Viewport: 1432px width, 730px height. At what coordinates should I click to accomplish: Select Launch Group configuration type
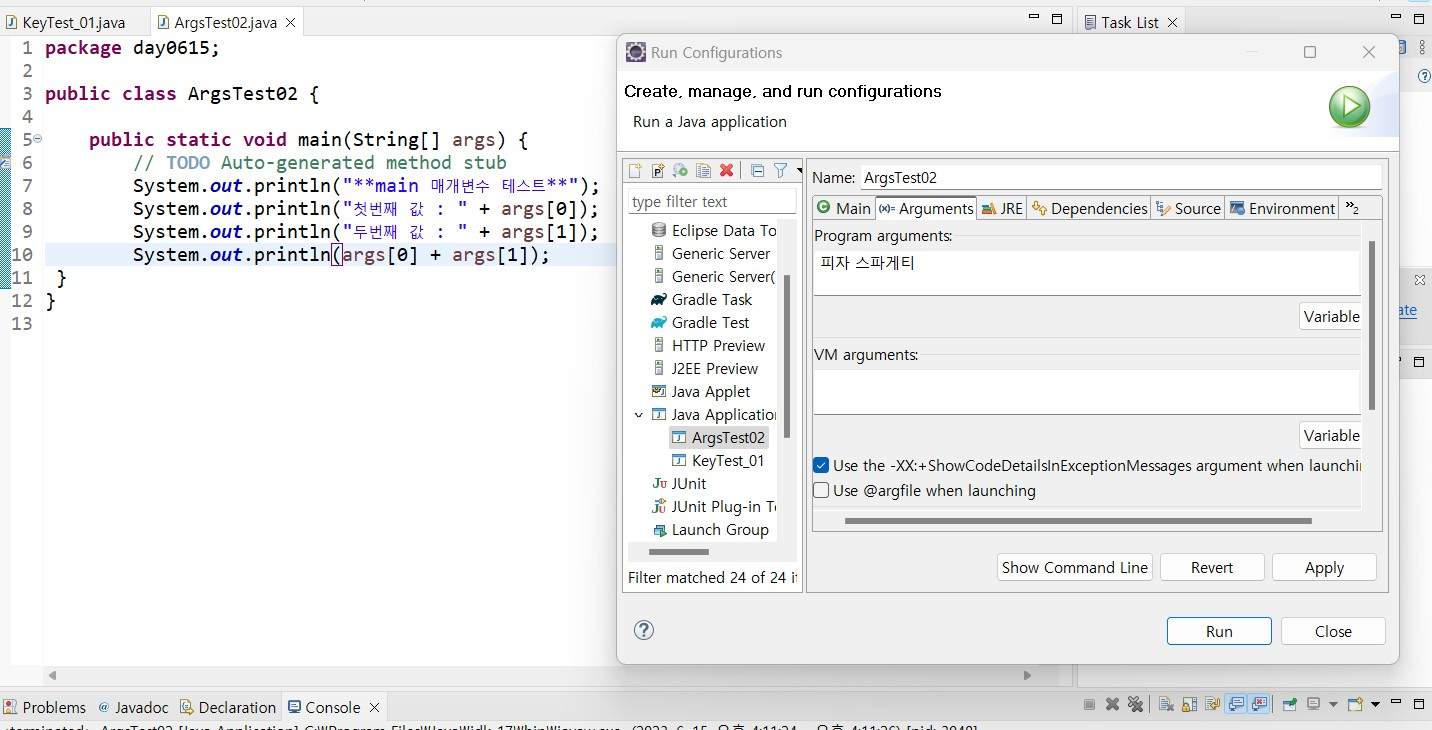click(x=710, y=529)
